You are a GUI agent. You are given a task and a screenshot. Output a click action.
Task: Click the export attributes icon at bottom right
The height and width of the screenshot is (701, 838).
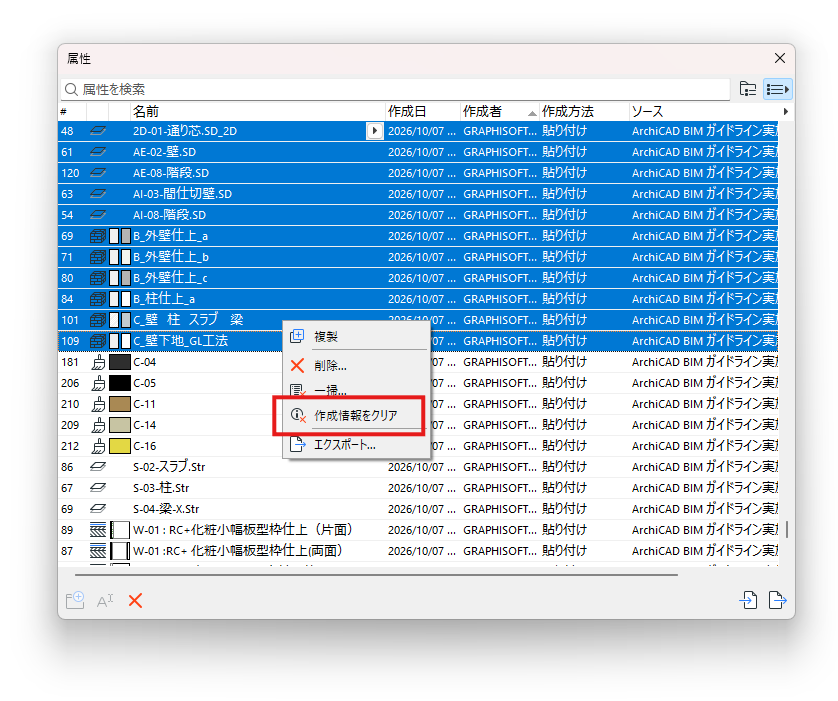[x=777, y=600]
